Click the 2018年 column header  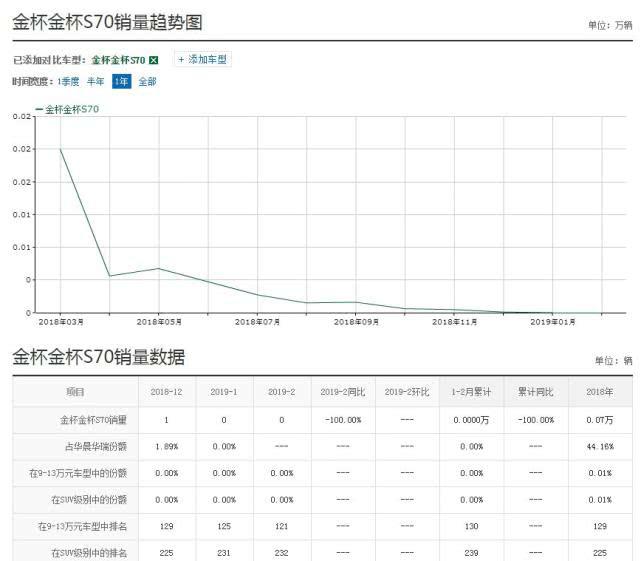pos(600,392)
